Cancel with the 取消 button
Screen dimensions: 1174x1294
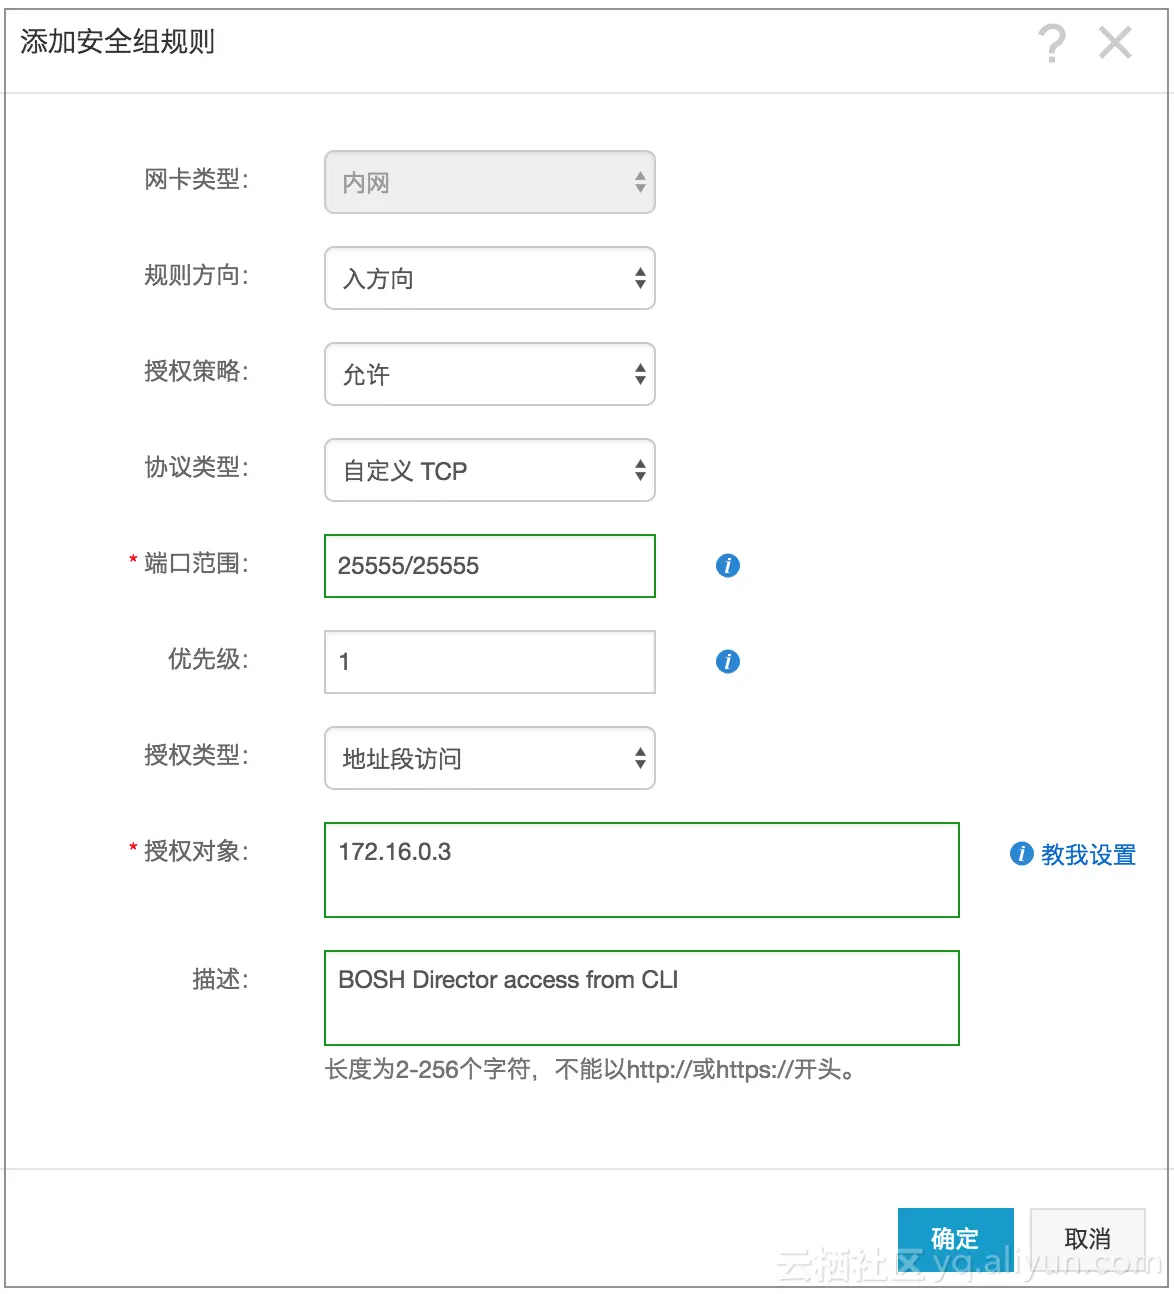[1088, 1239]
